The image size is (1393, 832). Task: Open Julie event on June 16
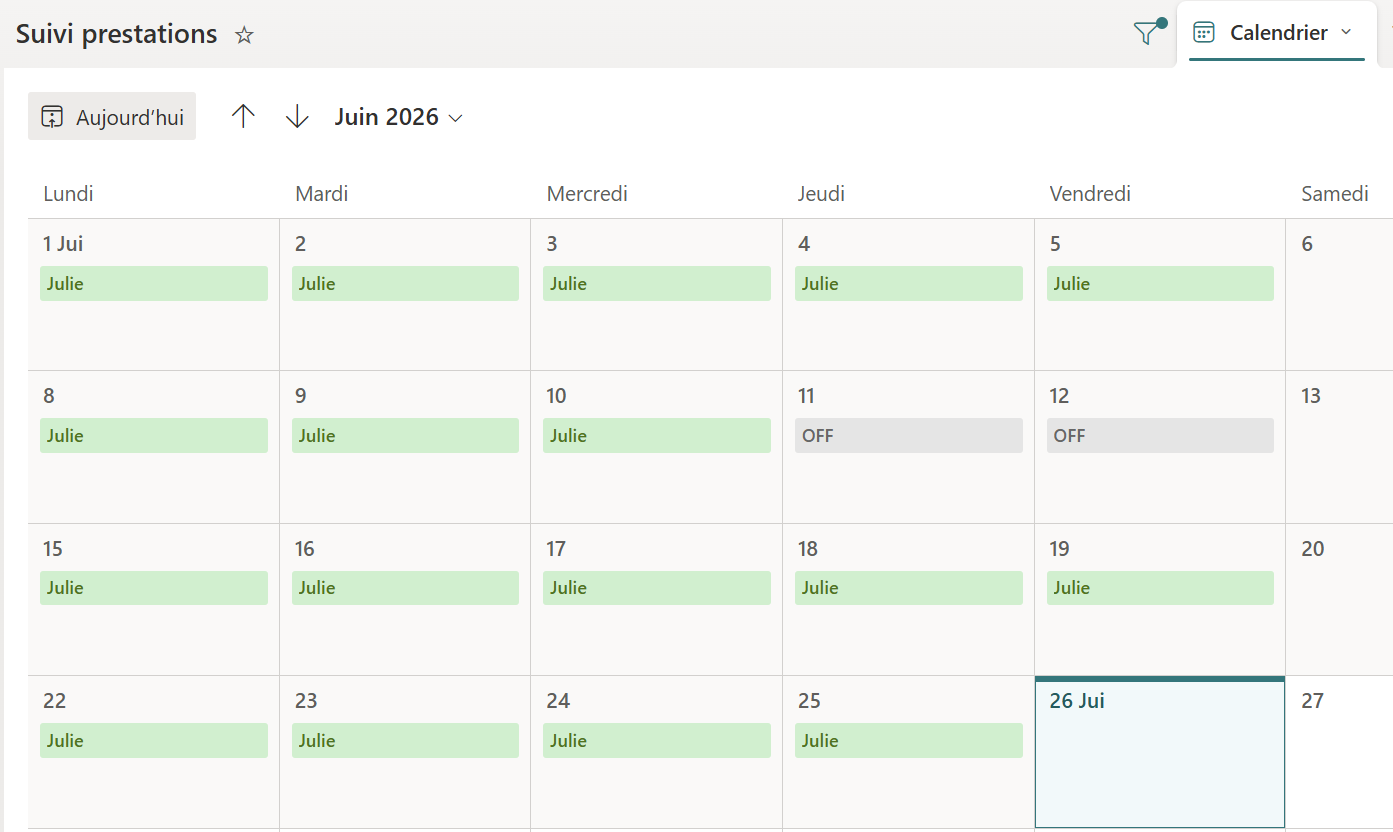(405, 587)
